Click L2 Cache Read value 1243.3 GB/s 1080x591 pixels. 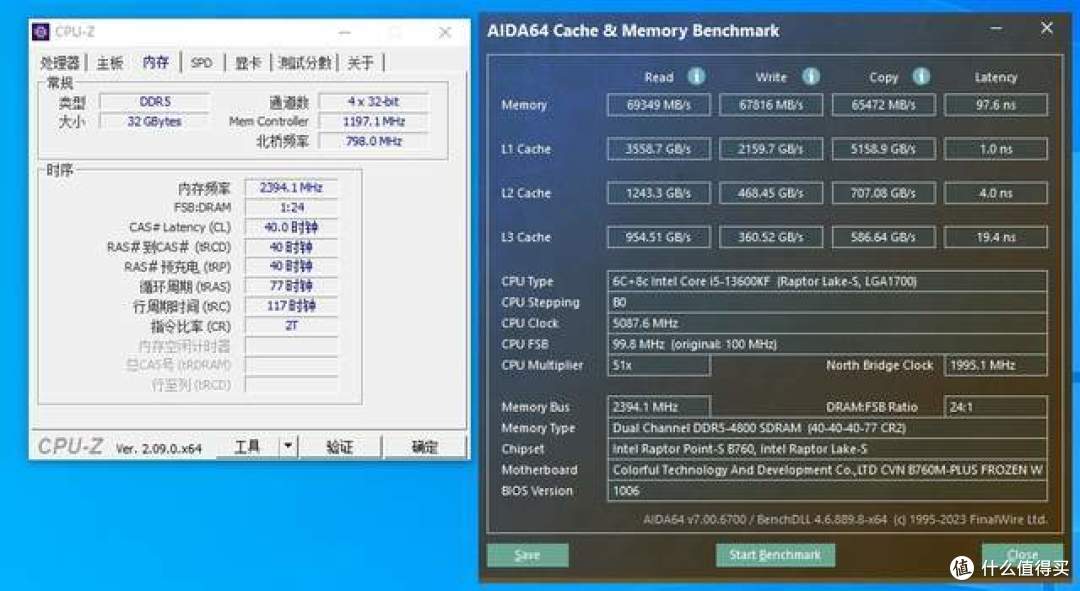[658, 193]
